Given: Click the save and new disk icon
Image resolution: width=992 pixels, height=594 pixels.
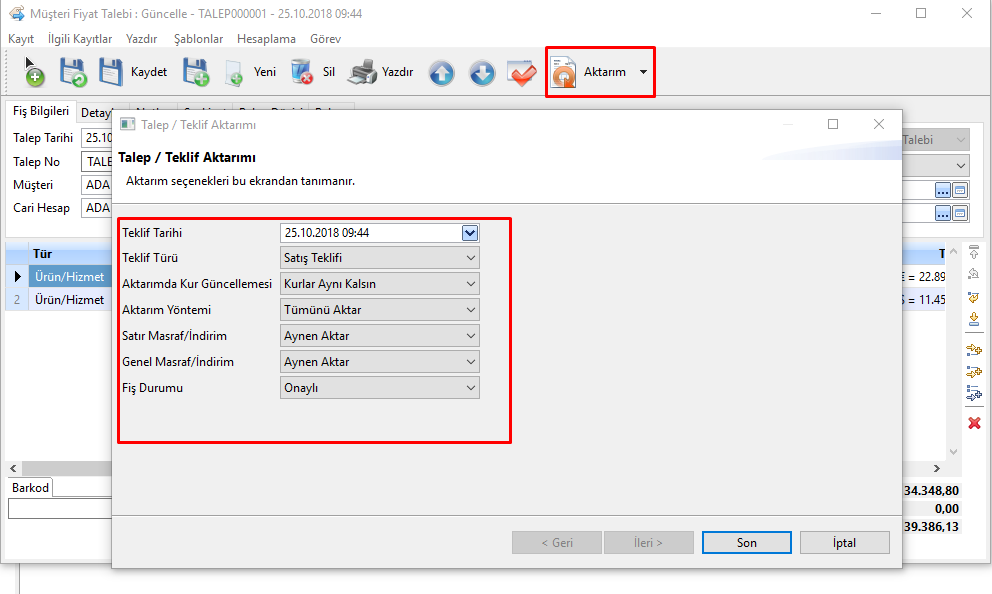Looking at the screenshot, I should [x=195, y=72].
